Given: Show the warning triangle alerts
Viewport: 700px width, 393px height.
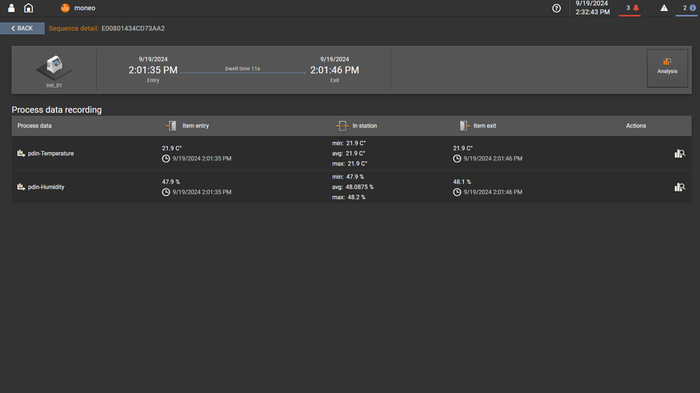Looking at the screenshot, I should click(664, 8).
